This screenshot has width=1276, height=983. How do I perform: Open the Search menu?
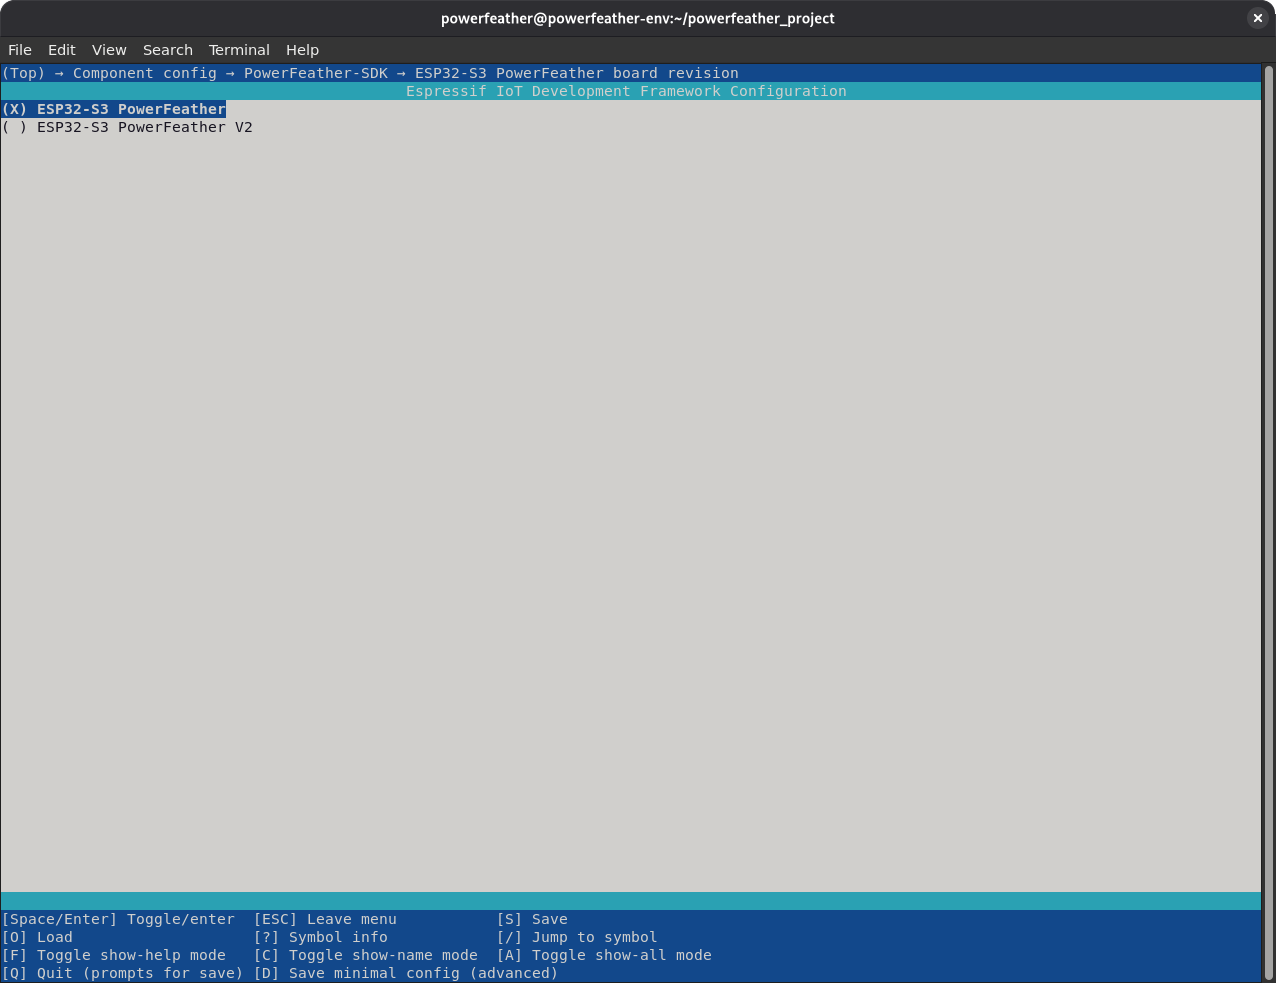click(x=168, y=50)
